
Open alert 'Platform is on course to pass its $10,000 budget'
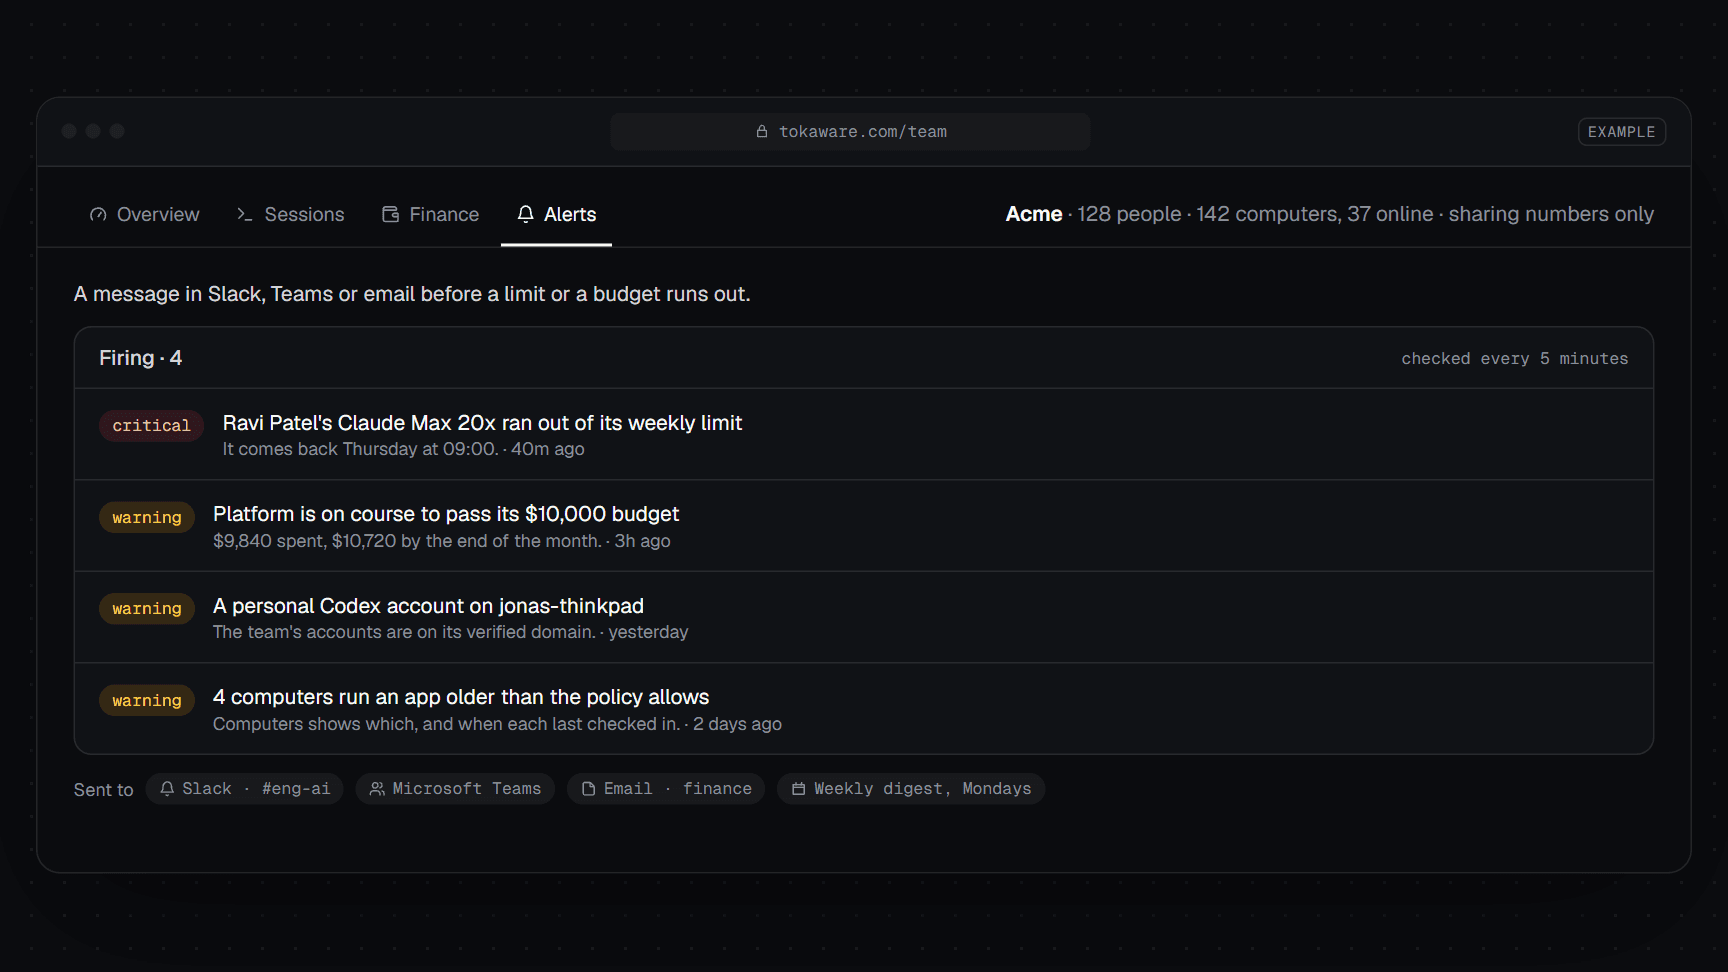pyautogui.click(x=864, y=526)
